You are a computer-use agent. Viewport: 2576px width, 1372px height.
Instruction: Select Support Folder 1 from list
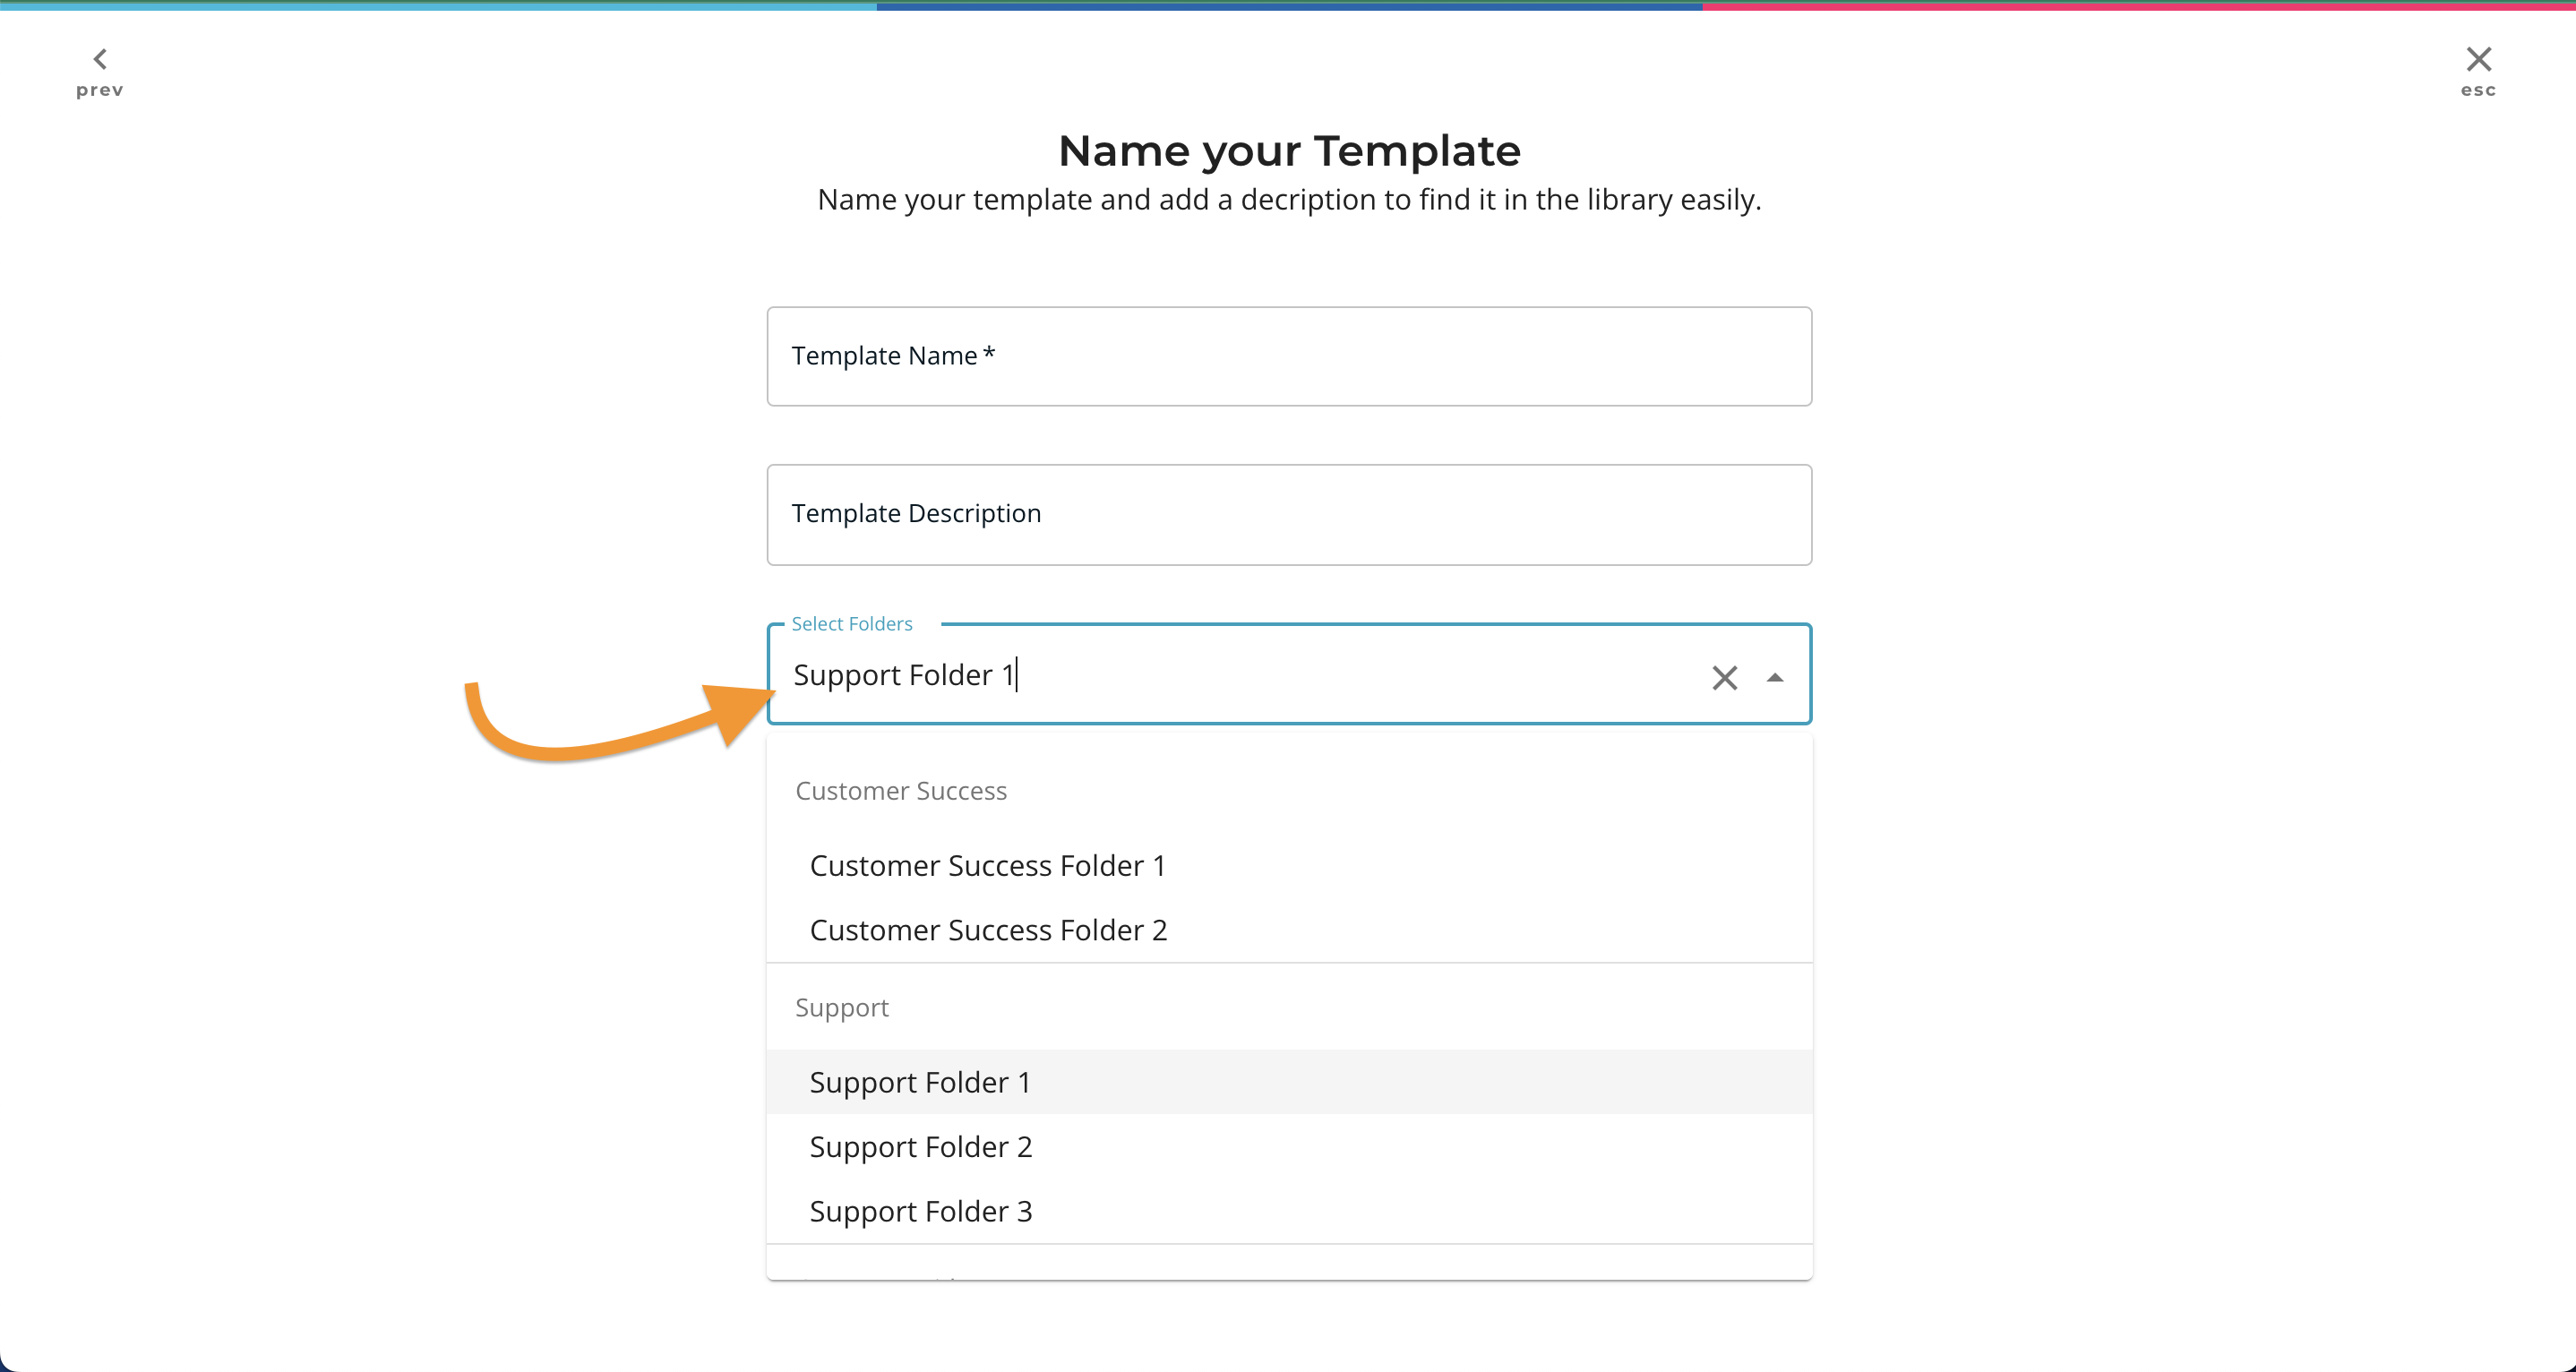pyautogui.click(x=920, y=1082)
